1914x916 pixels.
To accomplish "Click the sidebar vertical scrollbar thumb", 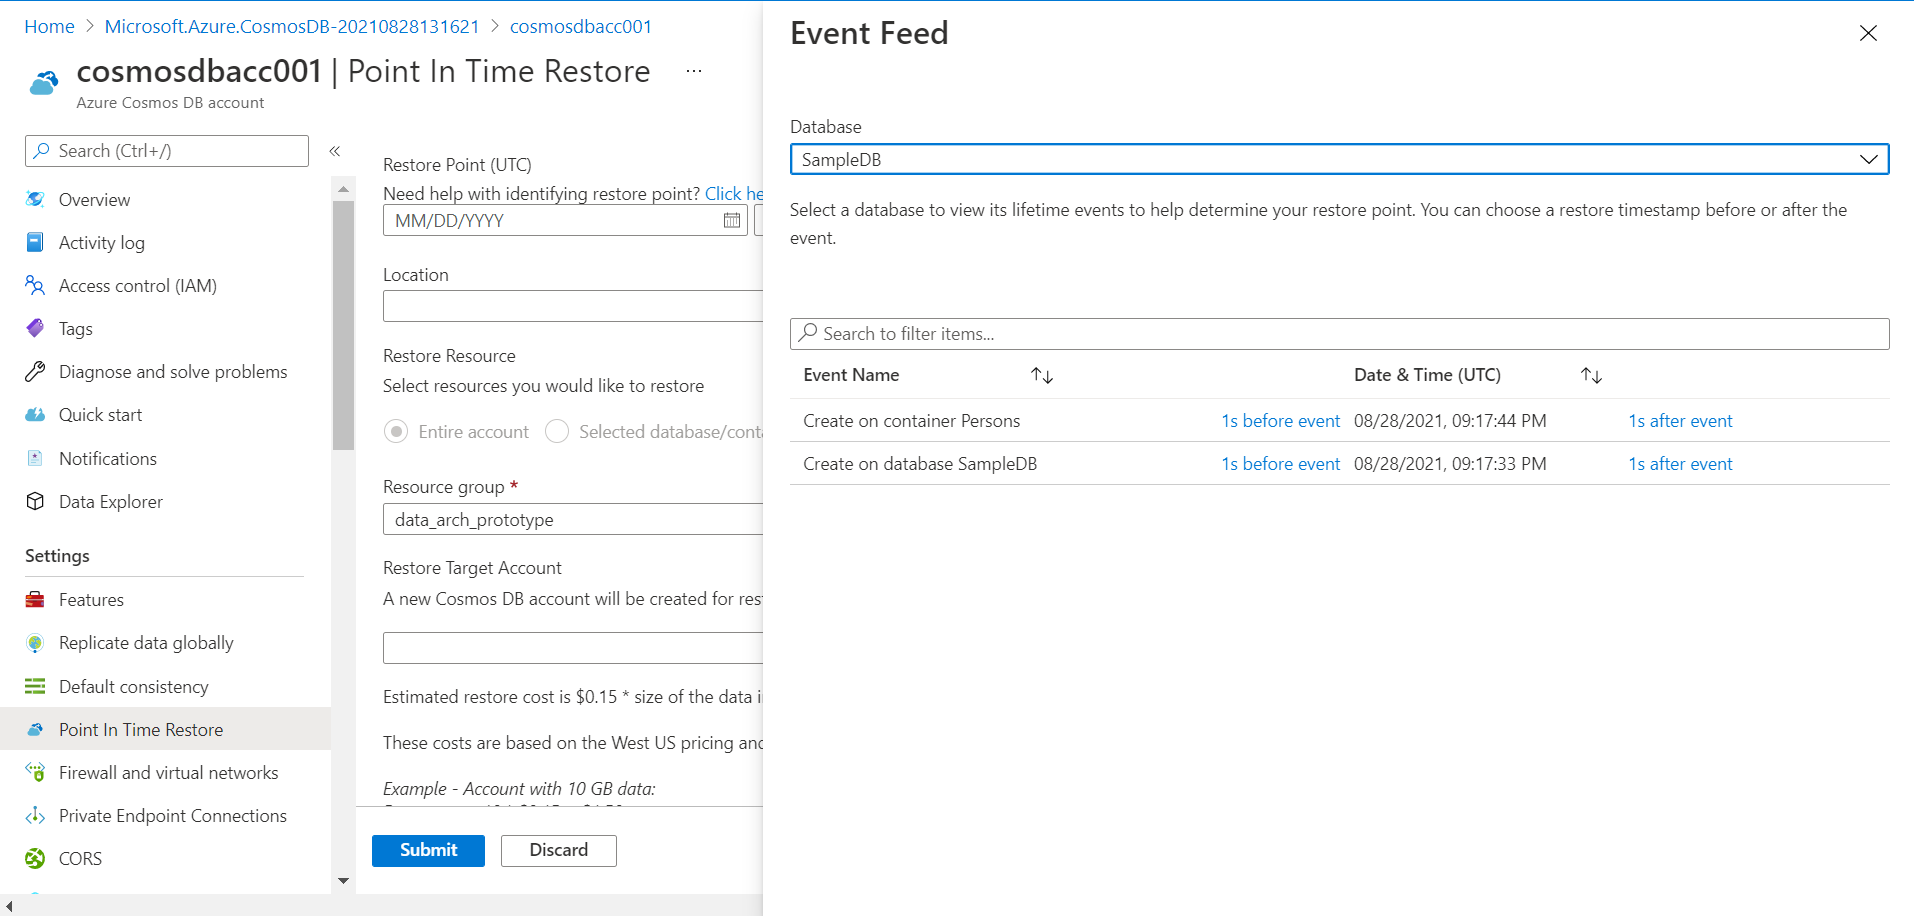I will 343,325.
